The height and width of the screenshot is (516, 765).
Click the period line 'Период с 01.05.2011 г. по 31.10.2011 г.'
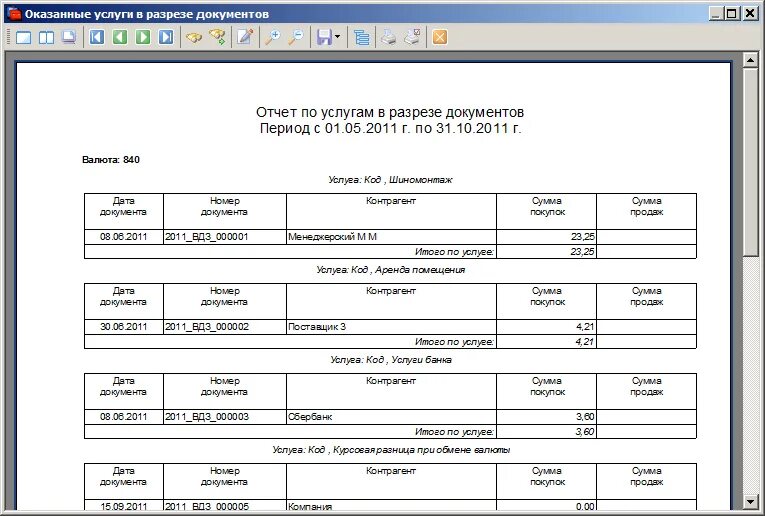390,128
